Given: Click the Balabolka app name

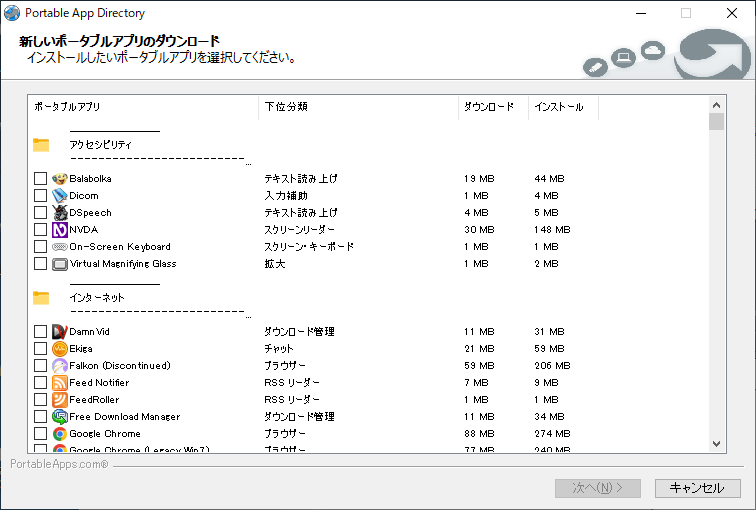Looking at the screenshot, I should point(90,179).
